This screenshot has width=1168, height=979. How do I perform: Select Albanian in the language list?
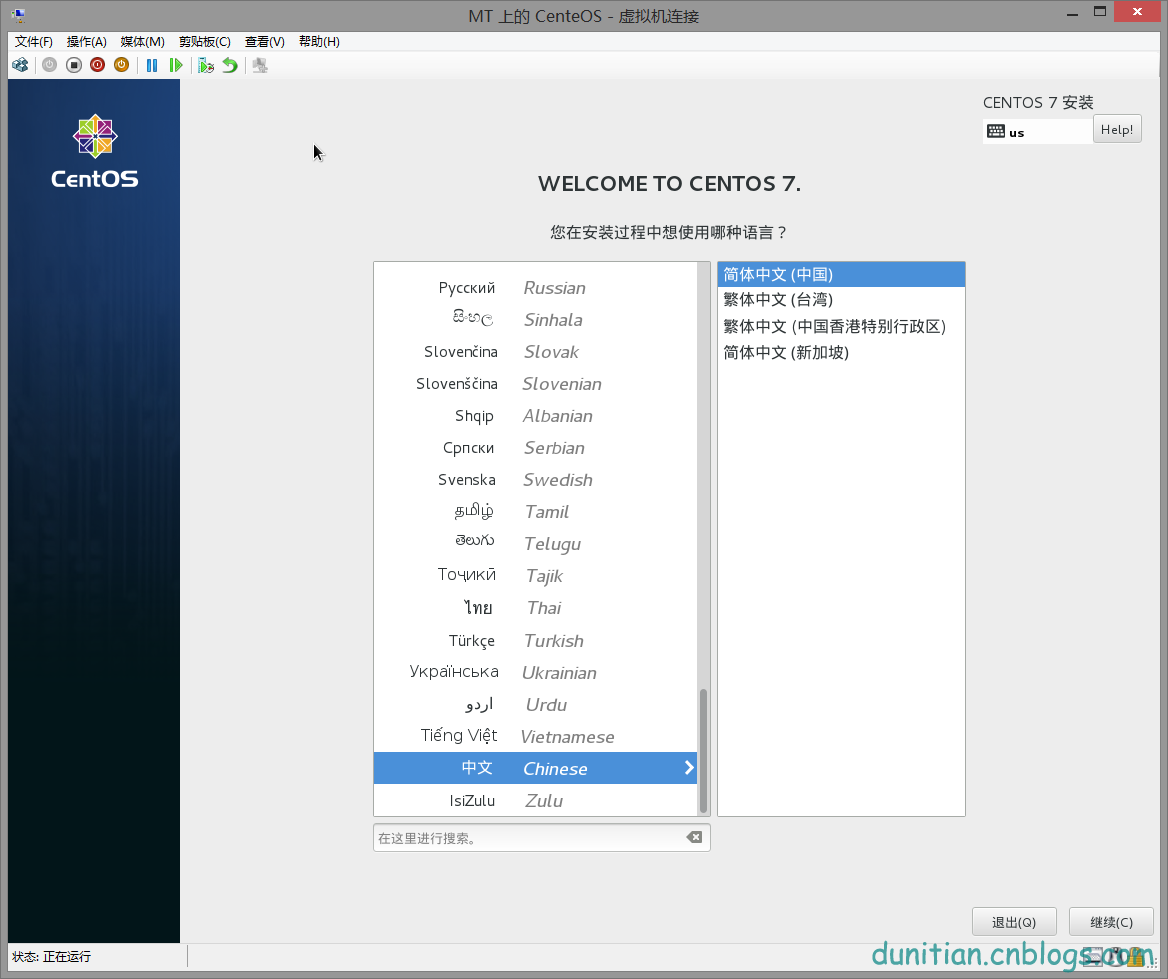pos(535,416)
